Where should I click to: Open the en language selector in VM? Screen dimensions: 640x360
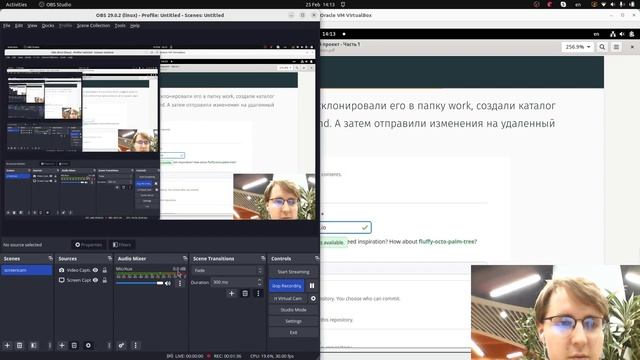click(596, 34)
